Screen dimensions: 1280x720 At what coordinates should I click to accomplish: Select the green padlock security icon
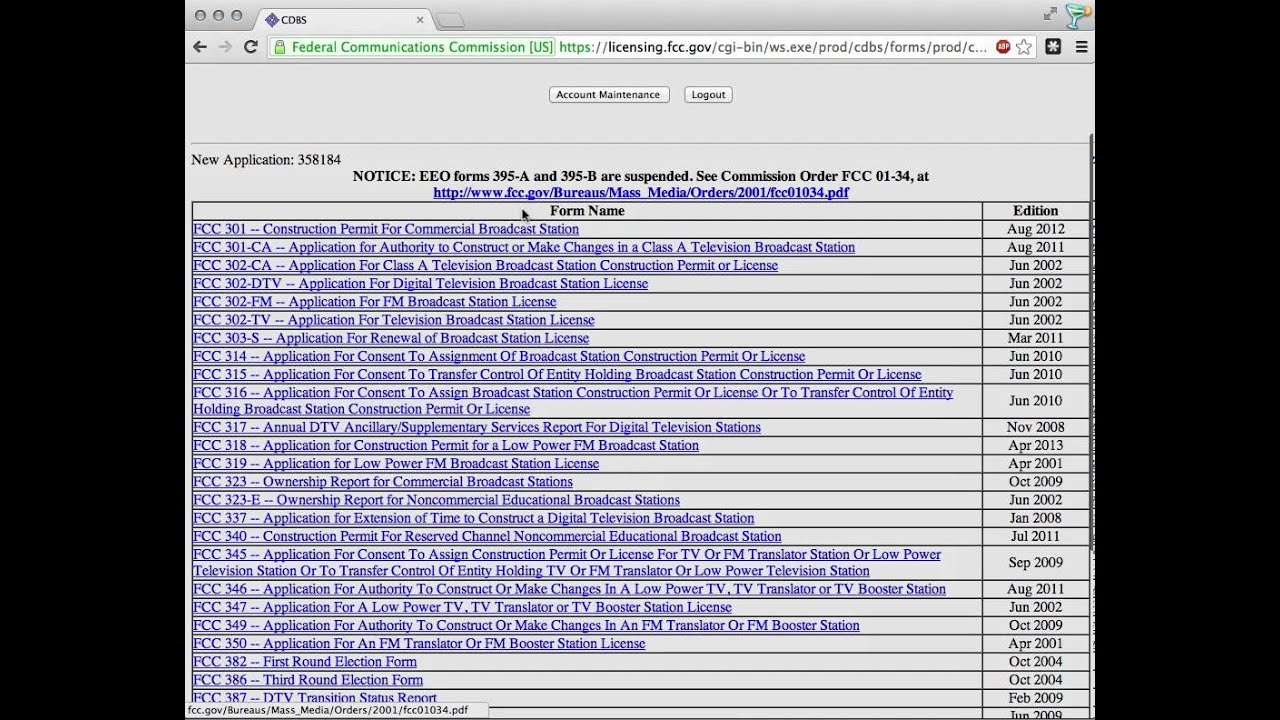click(280, 47)
